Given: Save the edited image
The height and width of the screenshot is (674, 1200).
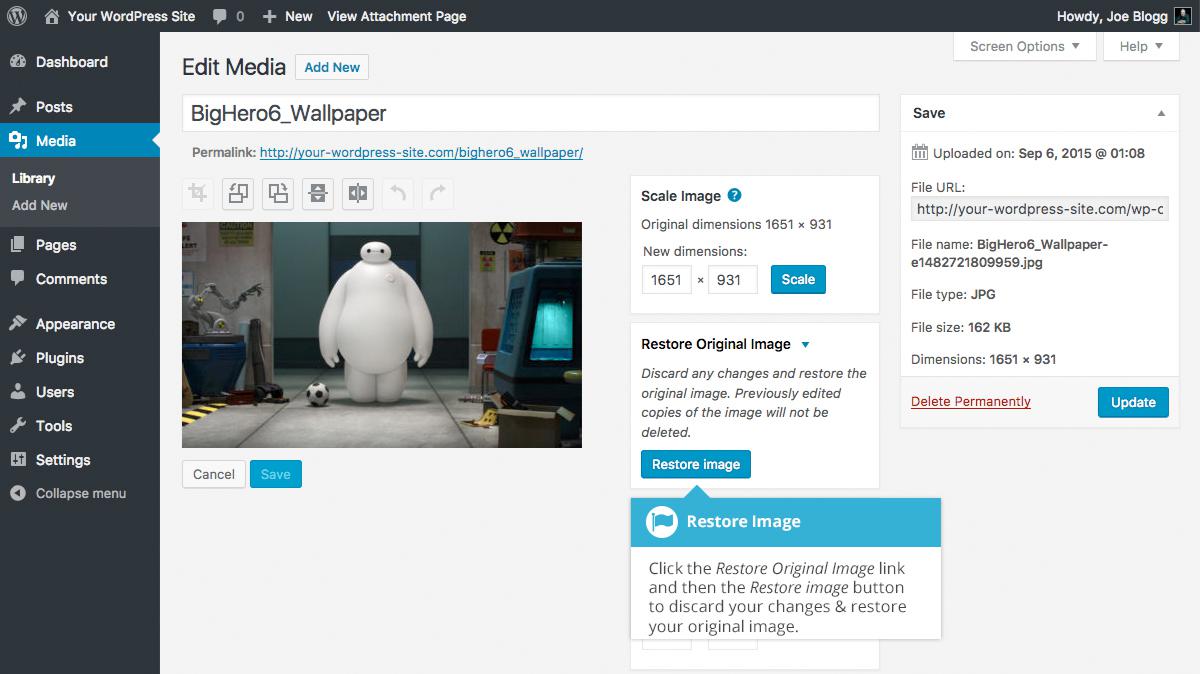Looking at the screenshot, I should [276, 474].
